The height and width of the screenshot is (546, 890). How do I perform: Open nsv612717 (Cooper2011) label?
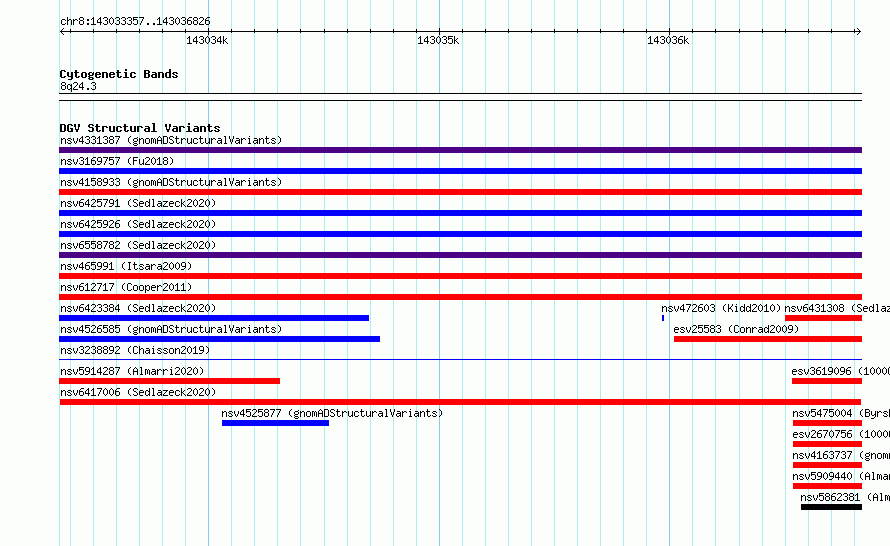[x=126, y=287]
